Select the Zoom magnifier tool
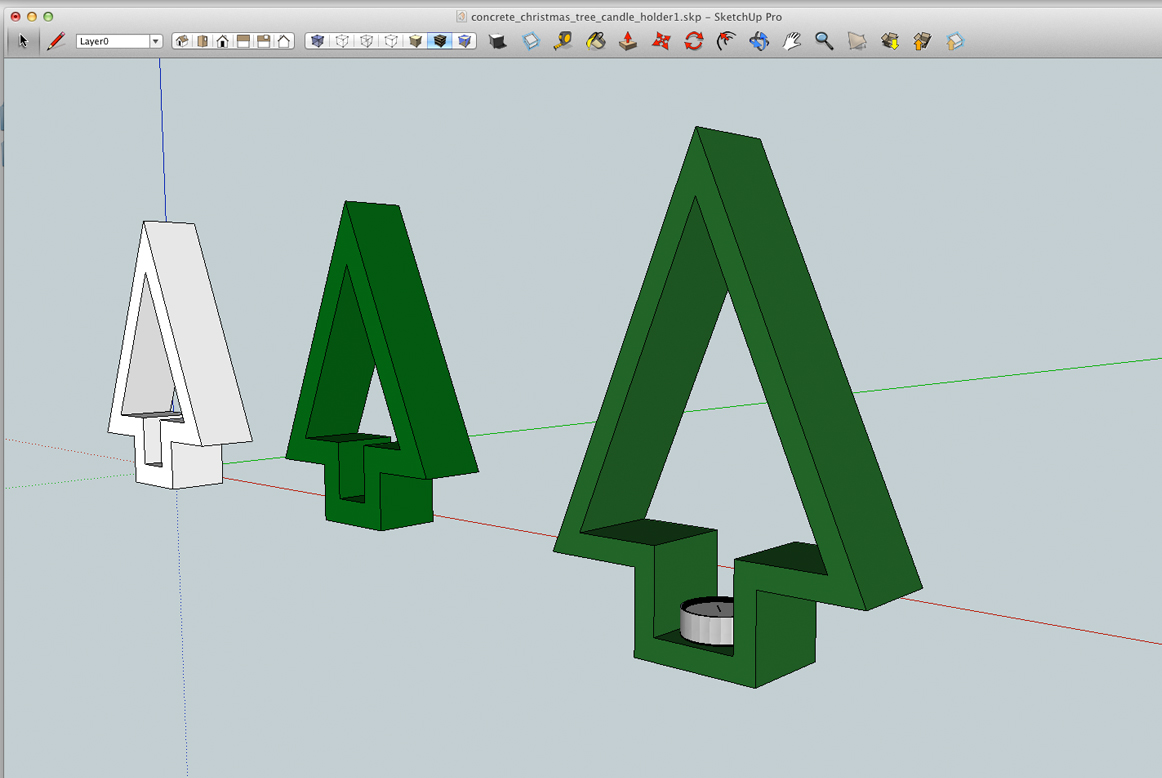 point(823,41)
